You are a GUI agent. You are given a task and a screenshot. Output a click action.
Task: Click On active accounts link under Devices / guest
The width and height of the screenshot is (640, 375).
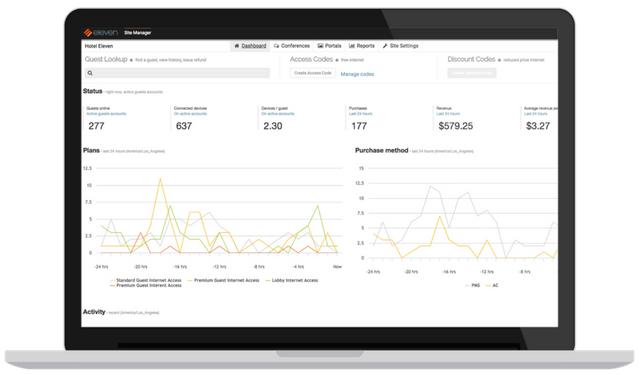(x=278, y=114)
